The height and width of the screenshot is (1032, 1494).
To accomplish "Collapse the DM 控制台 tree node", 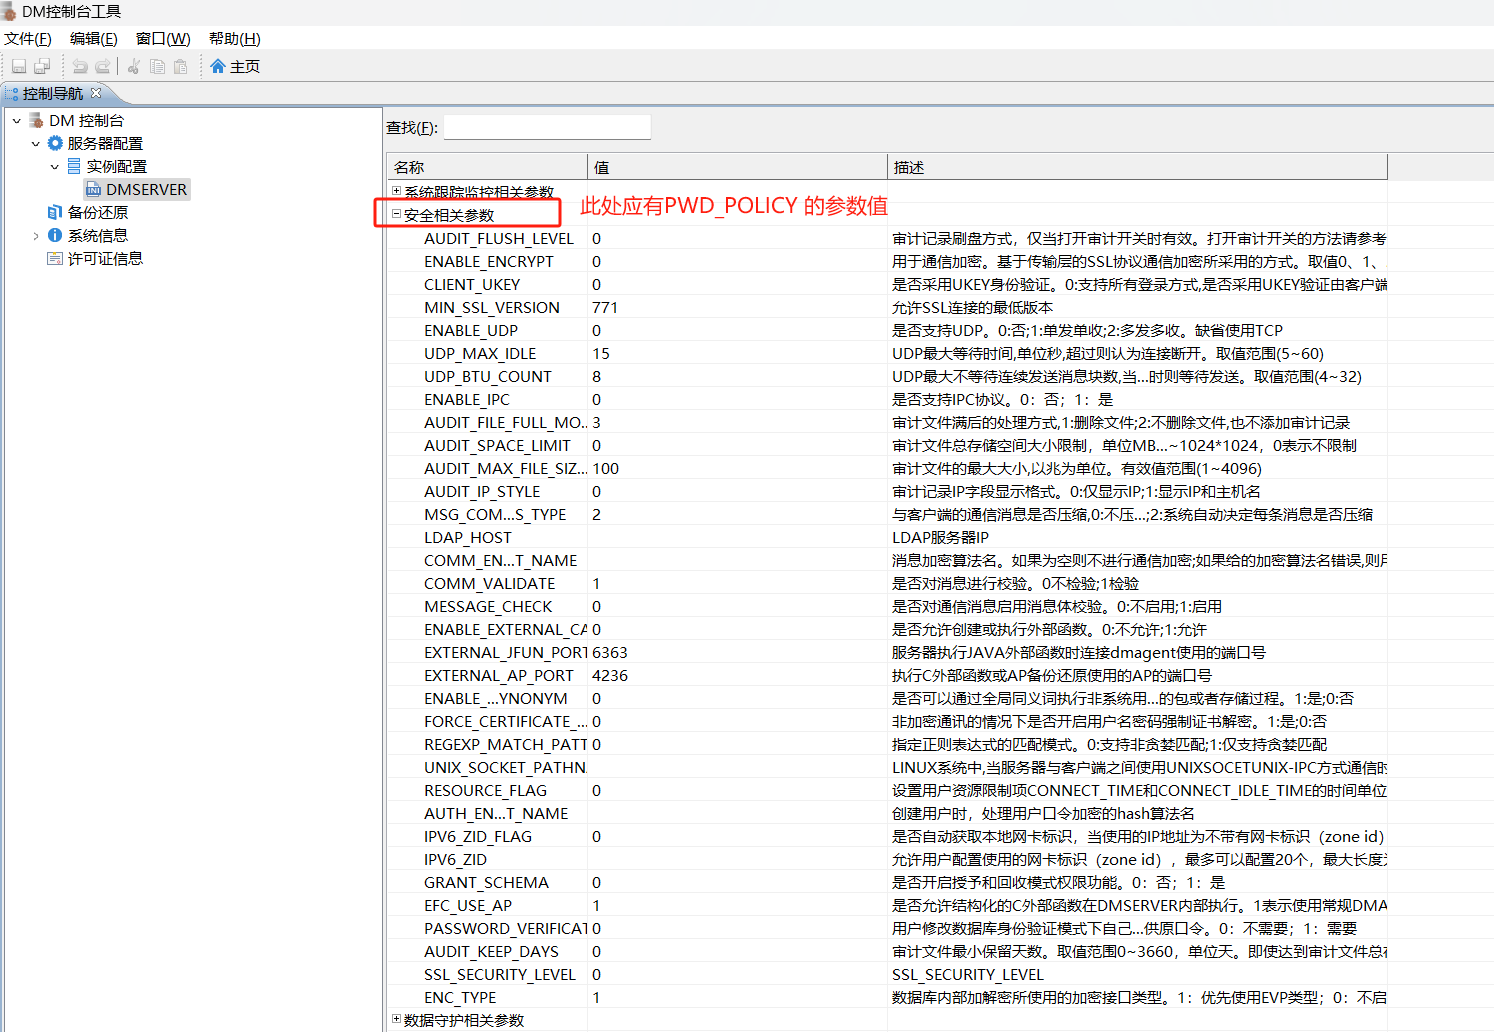I will [x=17, y=121].
